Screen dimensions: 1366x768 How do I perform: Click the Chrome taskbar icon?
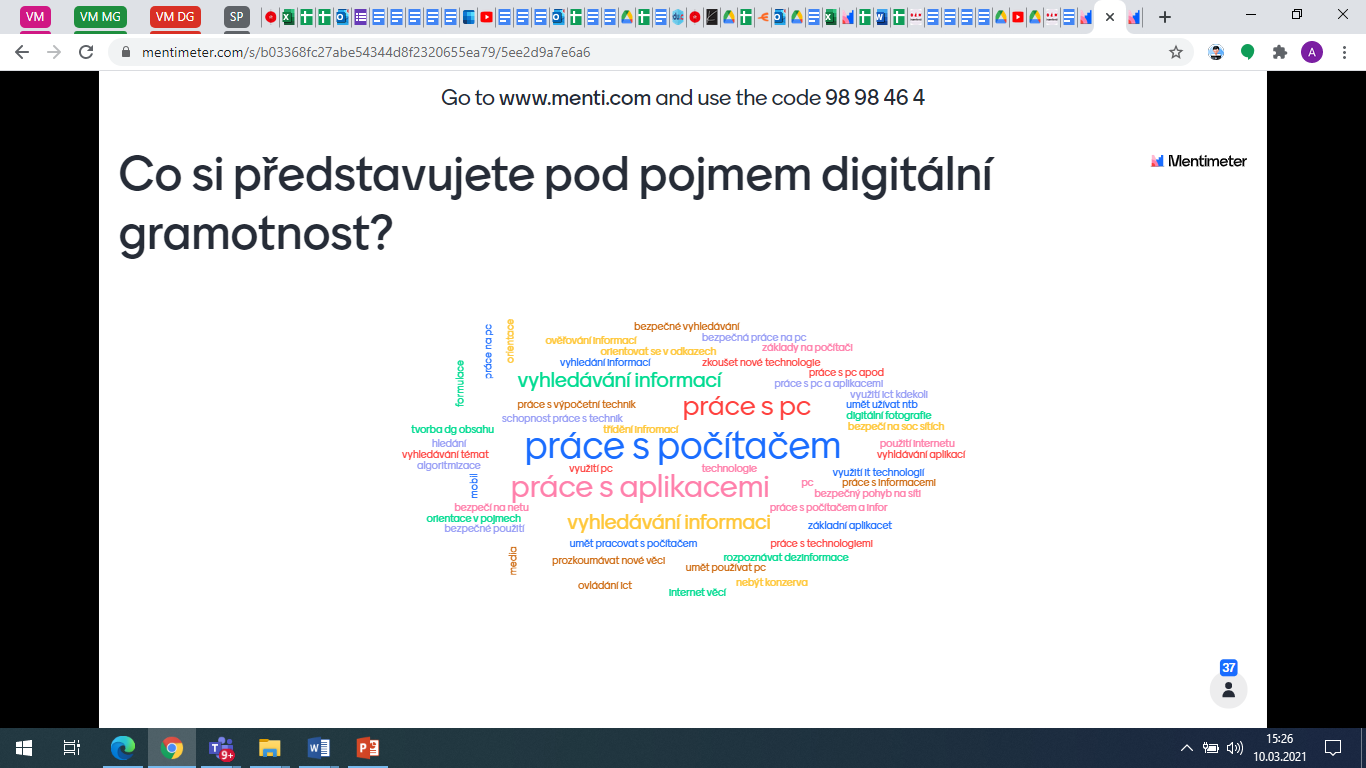[x=172, y=747]
